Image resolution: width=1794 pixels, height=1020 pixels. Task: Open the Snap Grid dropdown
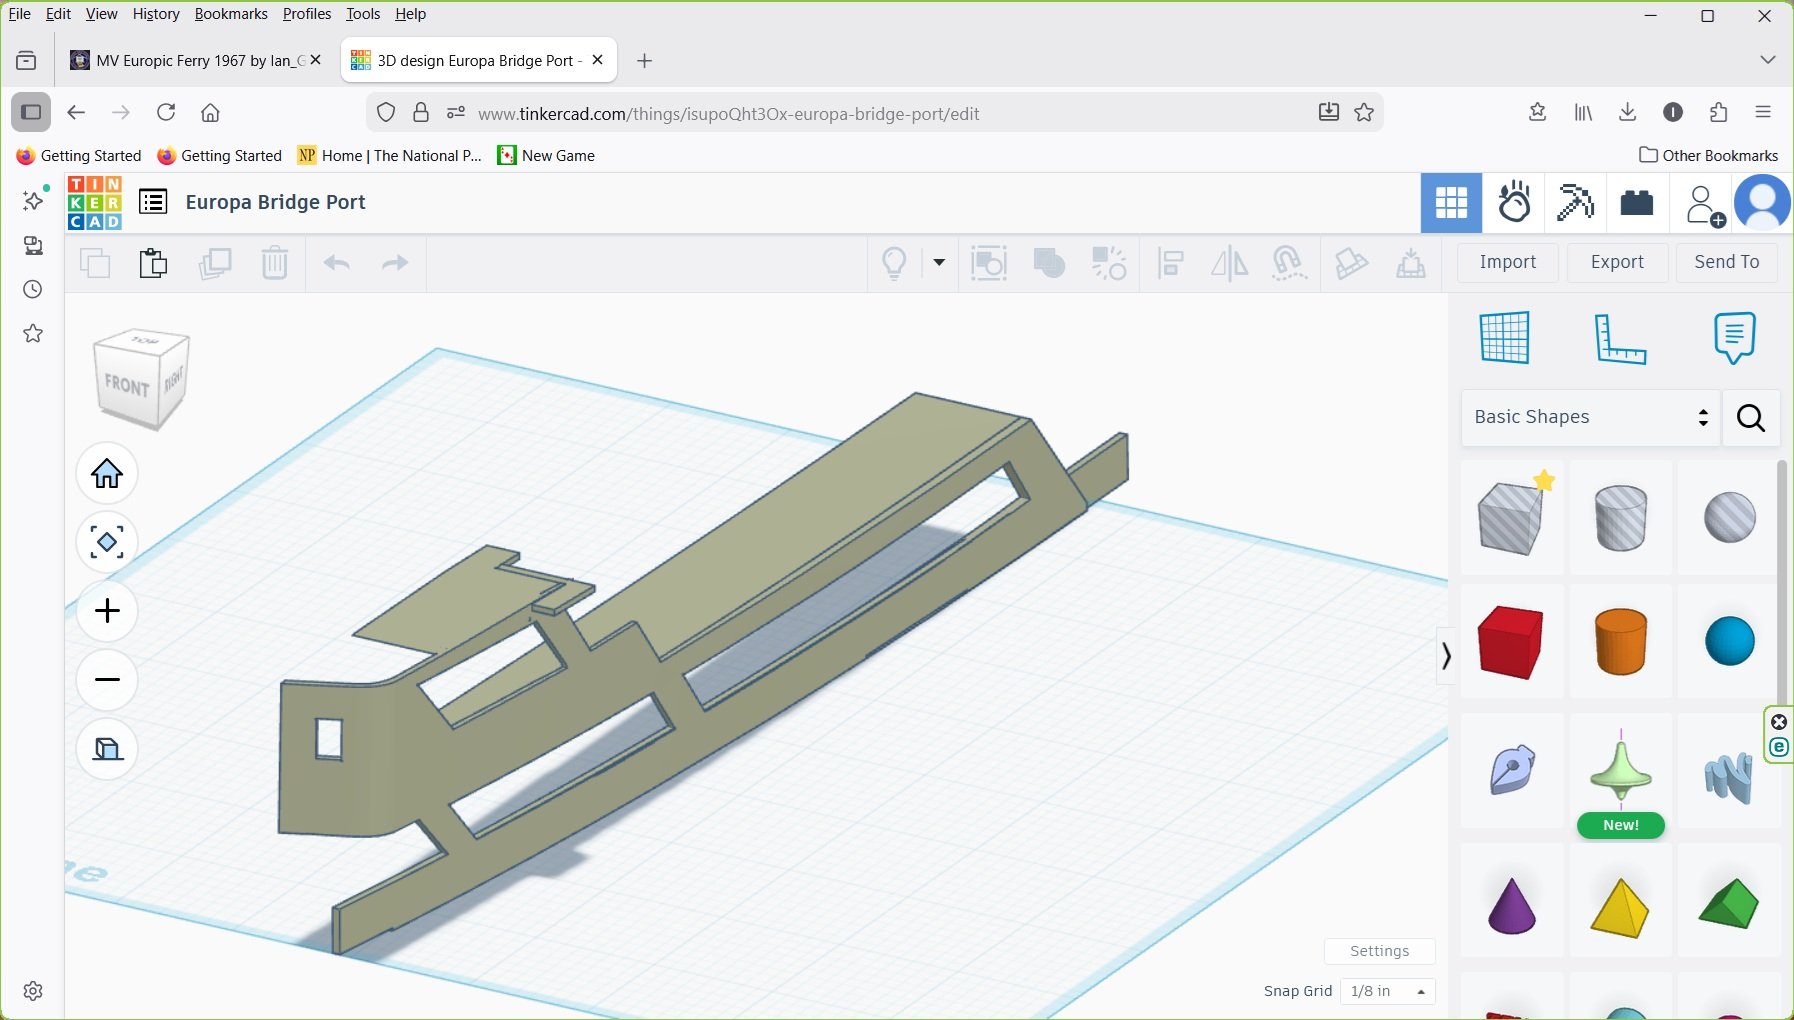point(1387,991)
